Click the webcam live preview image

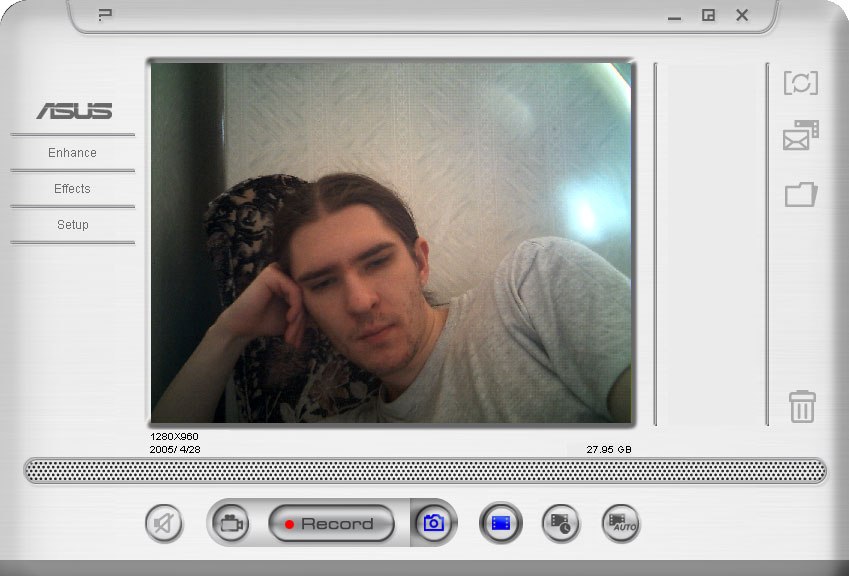pyautogui.click(x=391, y=242)
